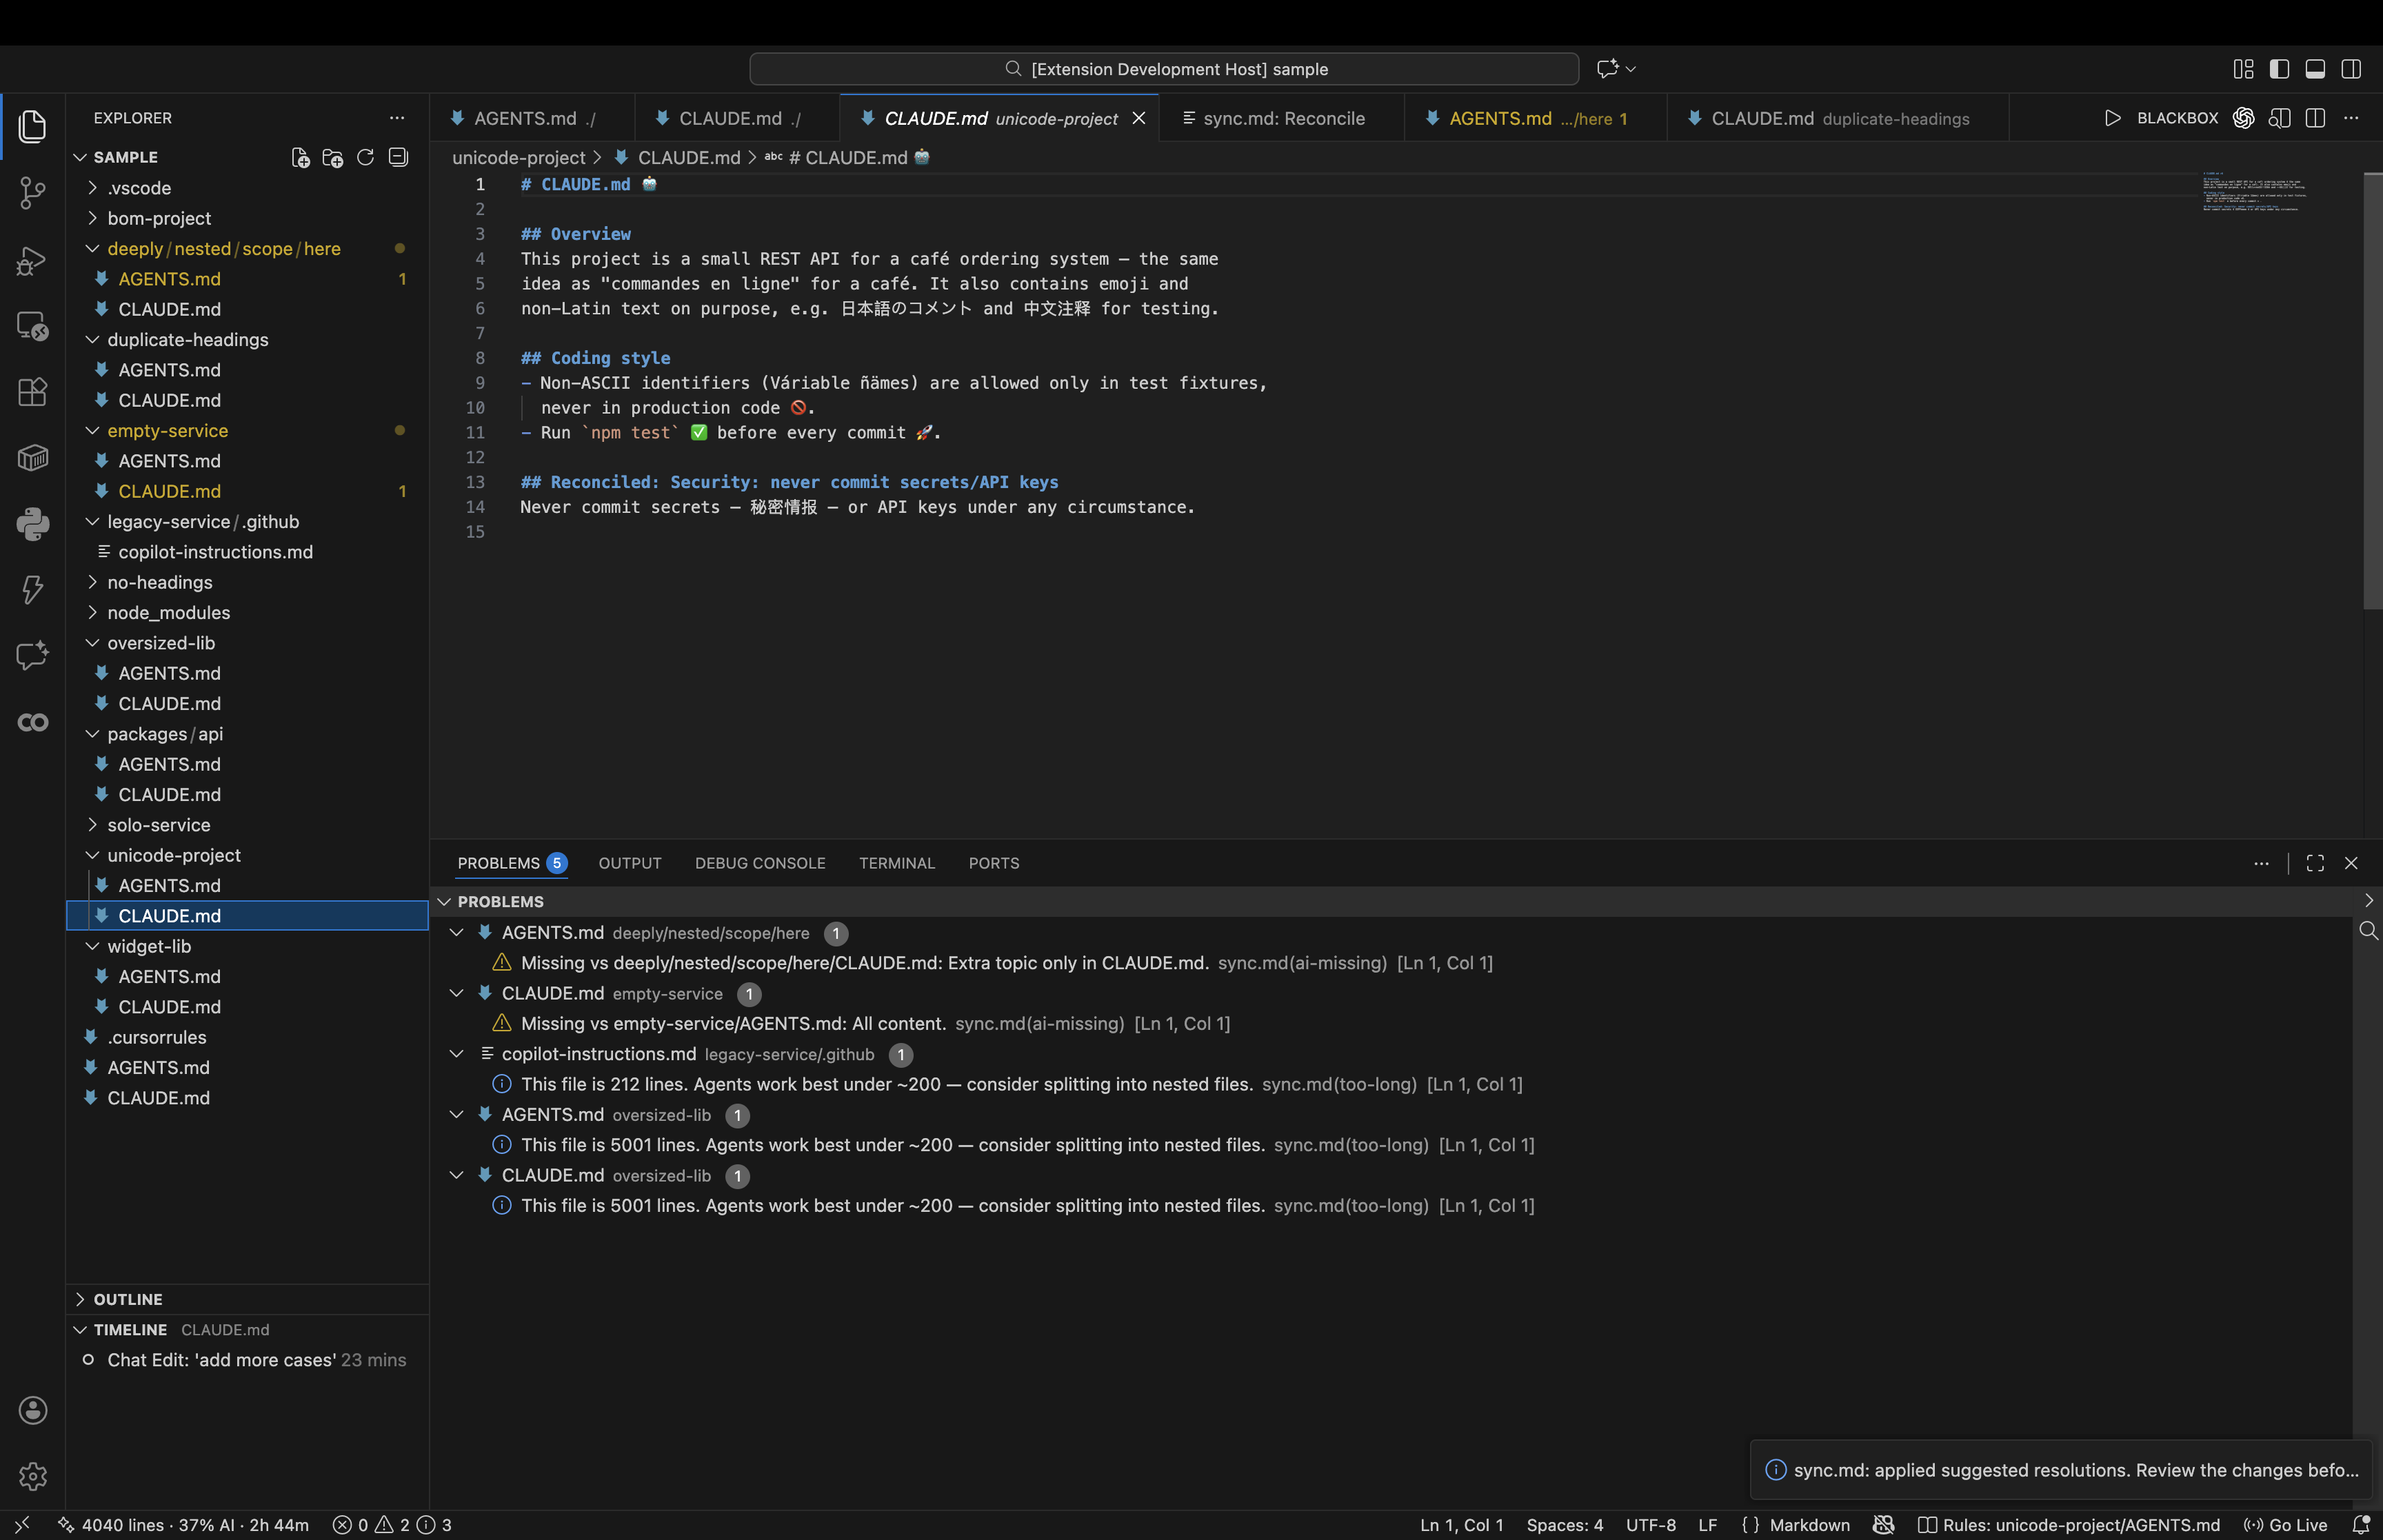Open Source Control view

[32, 193]
